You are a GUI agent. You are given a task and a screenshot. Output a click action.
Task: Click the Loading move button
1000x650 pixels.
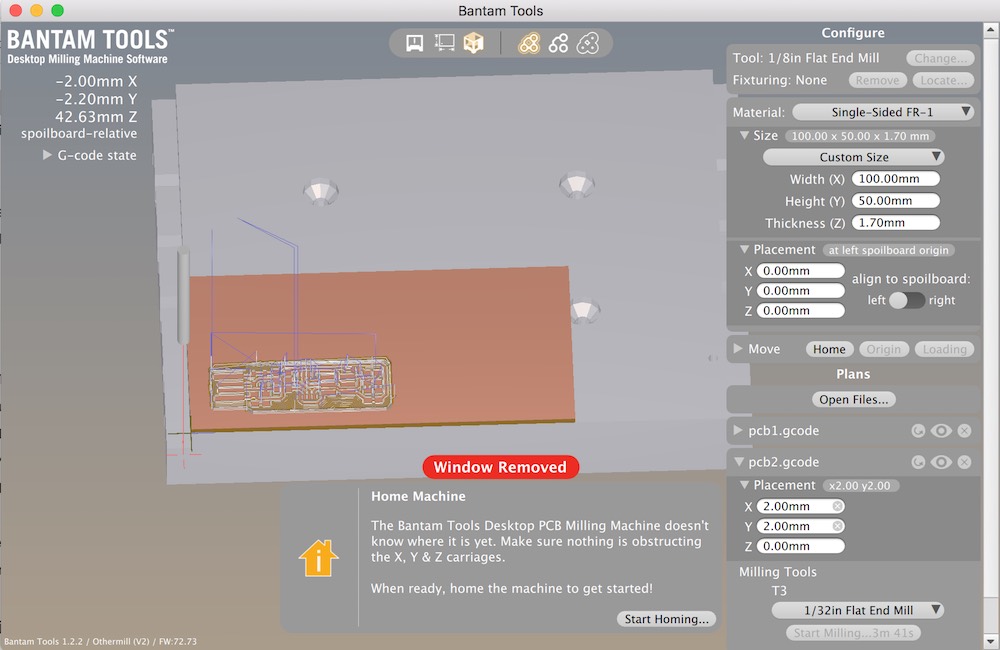tap(945, 349)
